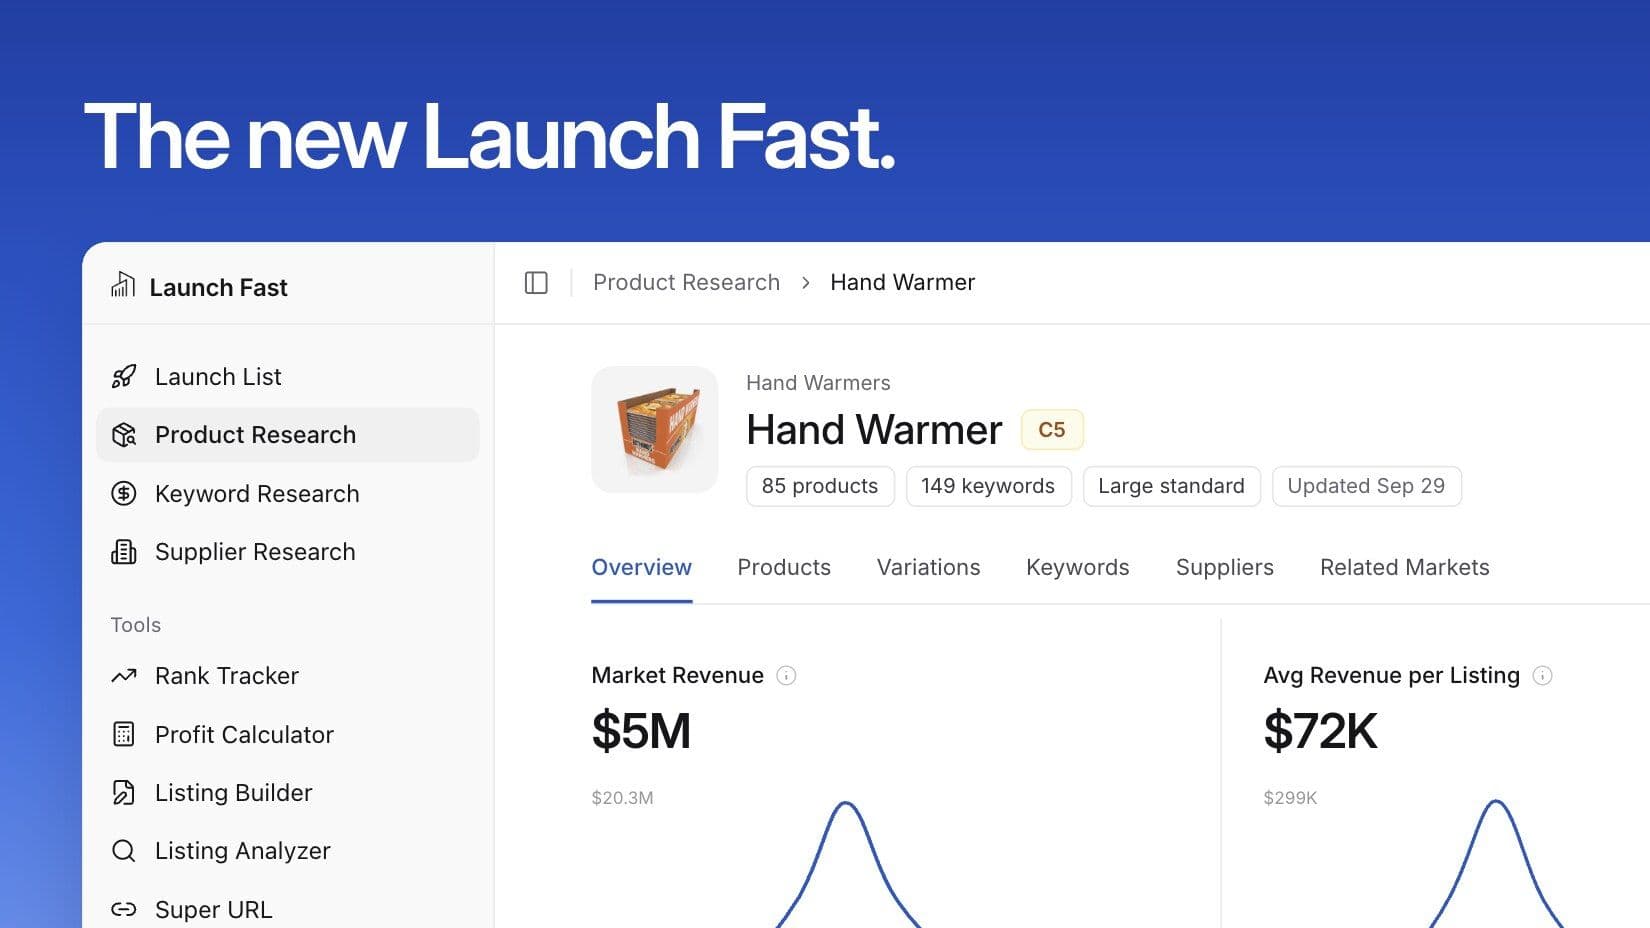Open the Profit Calculator tool
The height and width of the screenshot is (928, 1650).
click(288, 734)
